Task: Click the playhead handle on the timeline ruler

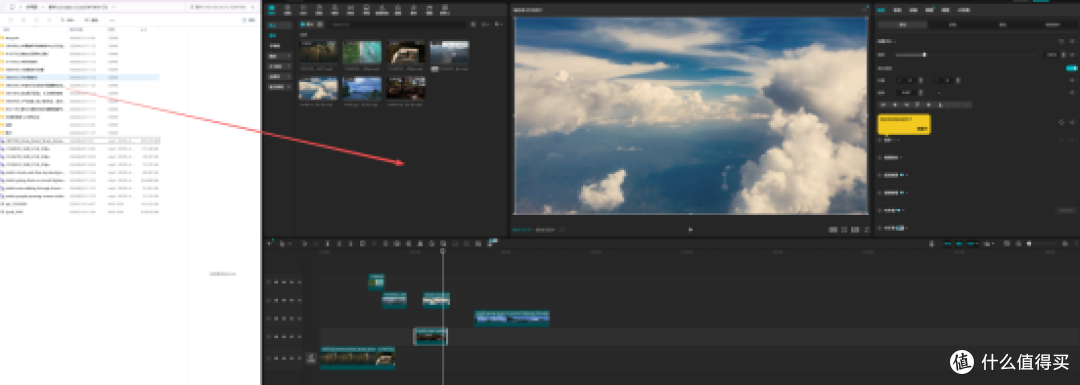Action: 442,251
